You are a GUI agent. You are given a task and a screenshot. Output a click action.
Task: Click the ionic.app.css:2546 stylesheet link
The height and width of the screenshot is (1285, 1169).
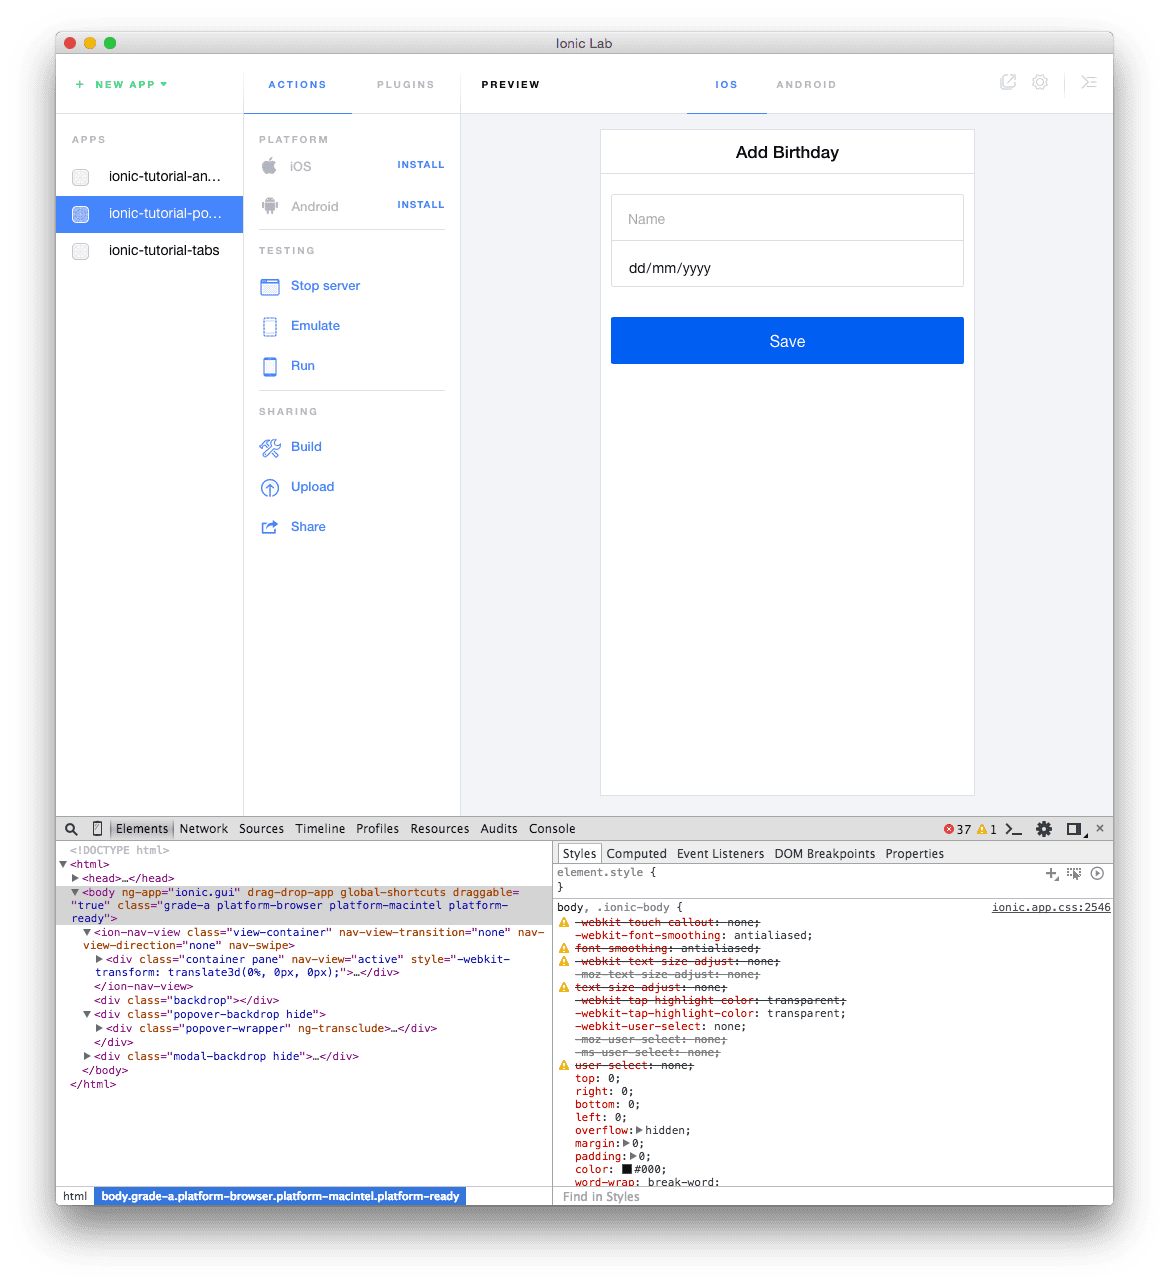[1050, 907]
